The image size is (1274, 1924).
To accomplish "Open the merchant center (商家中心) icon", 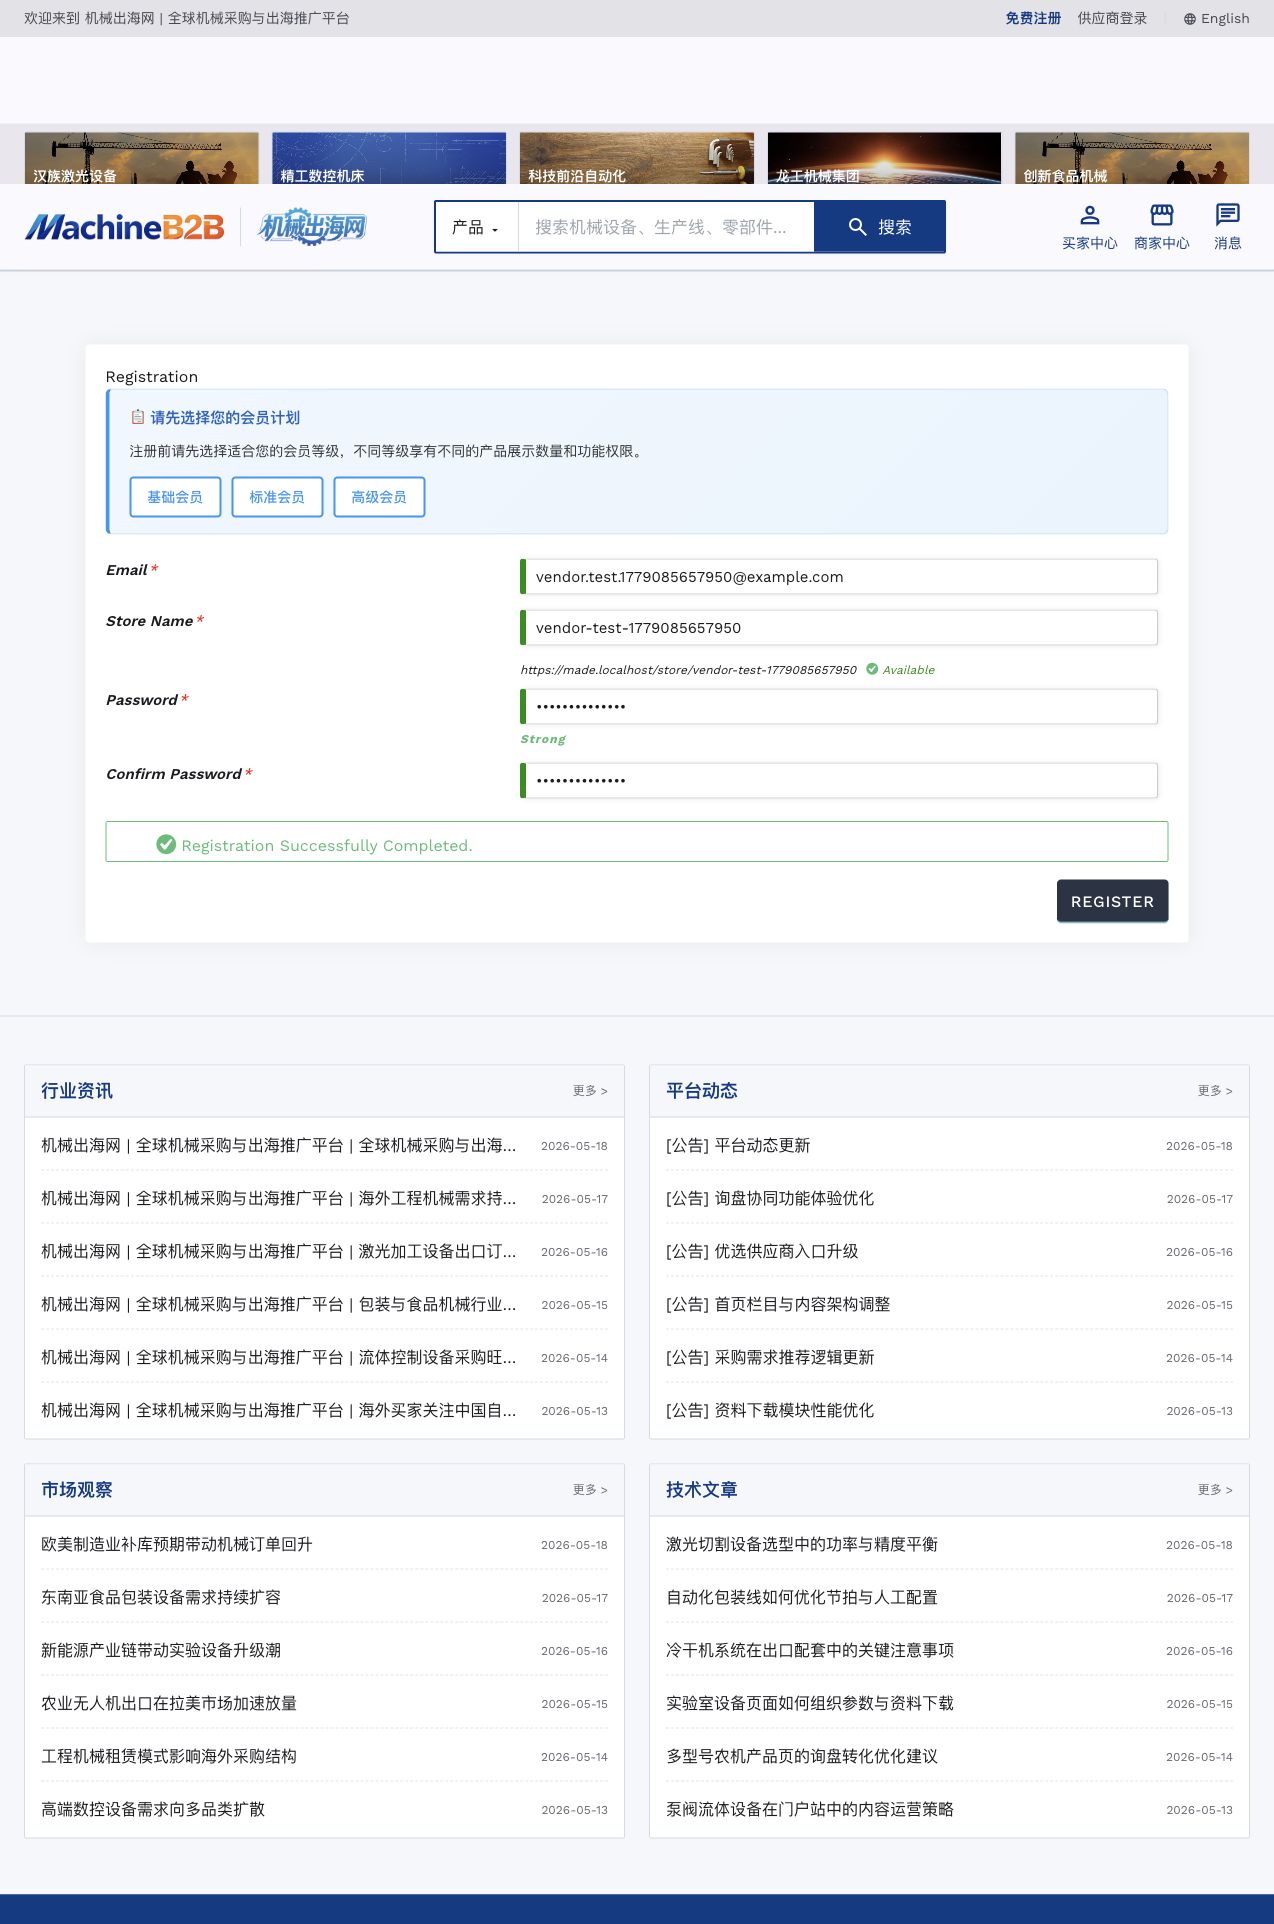I will pyautogui.click(x=1161, y=215).
